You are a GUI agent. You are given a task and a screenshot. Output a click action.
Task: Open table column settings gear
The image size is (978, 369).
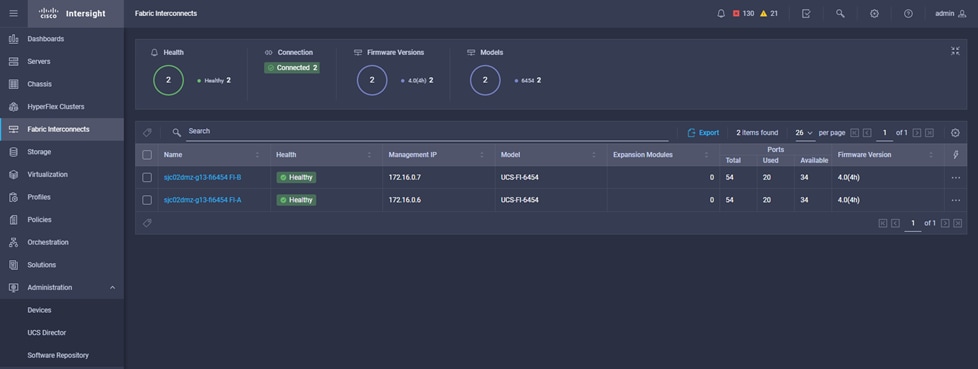pyautogui.click(x=955, y=133)
